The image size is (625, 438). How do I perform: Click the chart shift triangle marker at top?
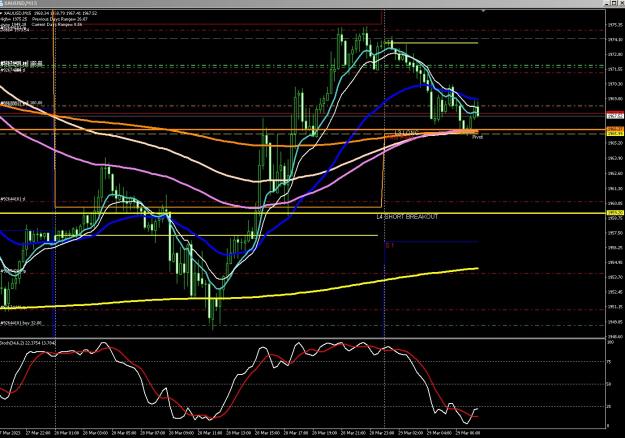coord(483,11)
